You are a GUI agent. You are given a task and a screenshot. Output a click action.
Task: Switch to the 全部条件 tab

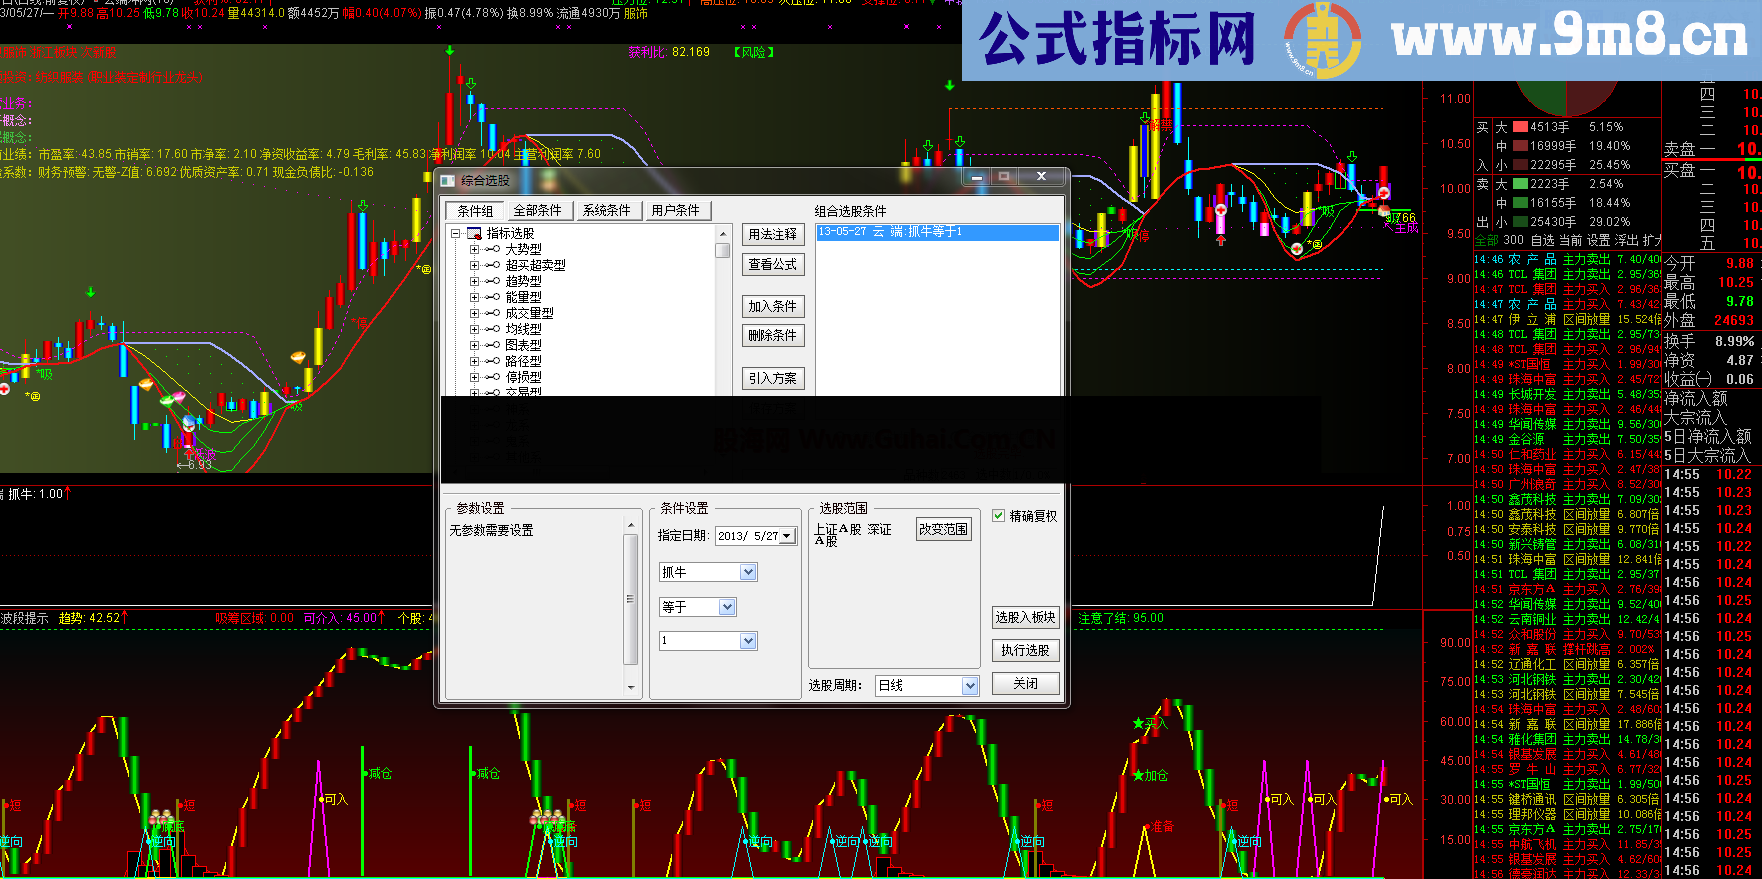pos(537,211)
